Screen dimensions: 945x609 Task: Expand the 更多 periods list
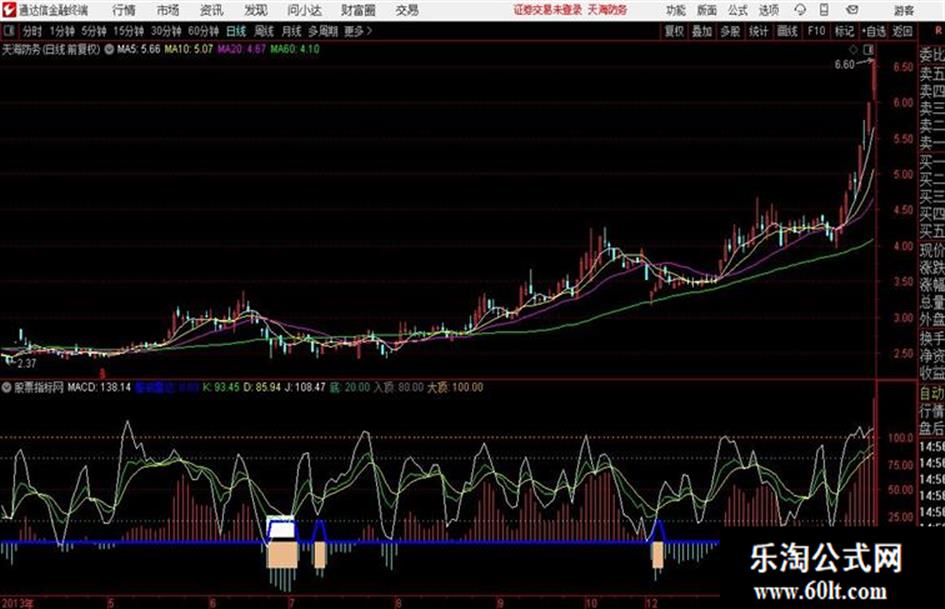click(x=358, y=31)
